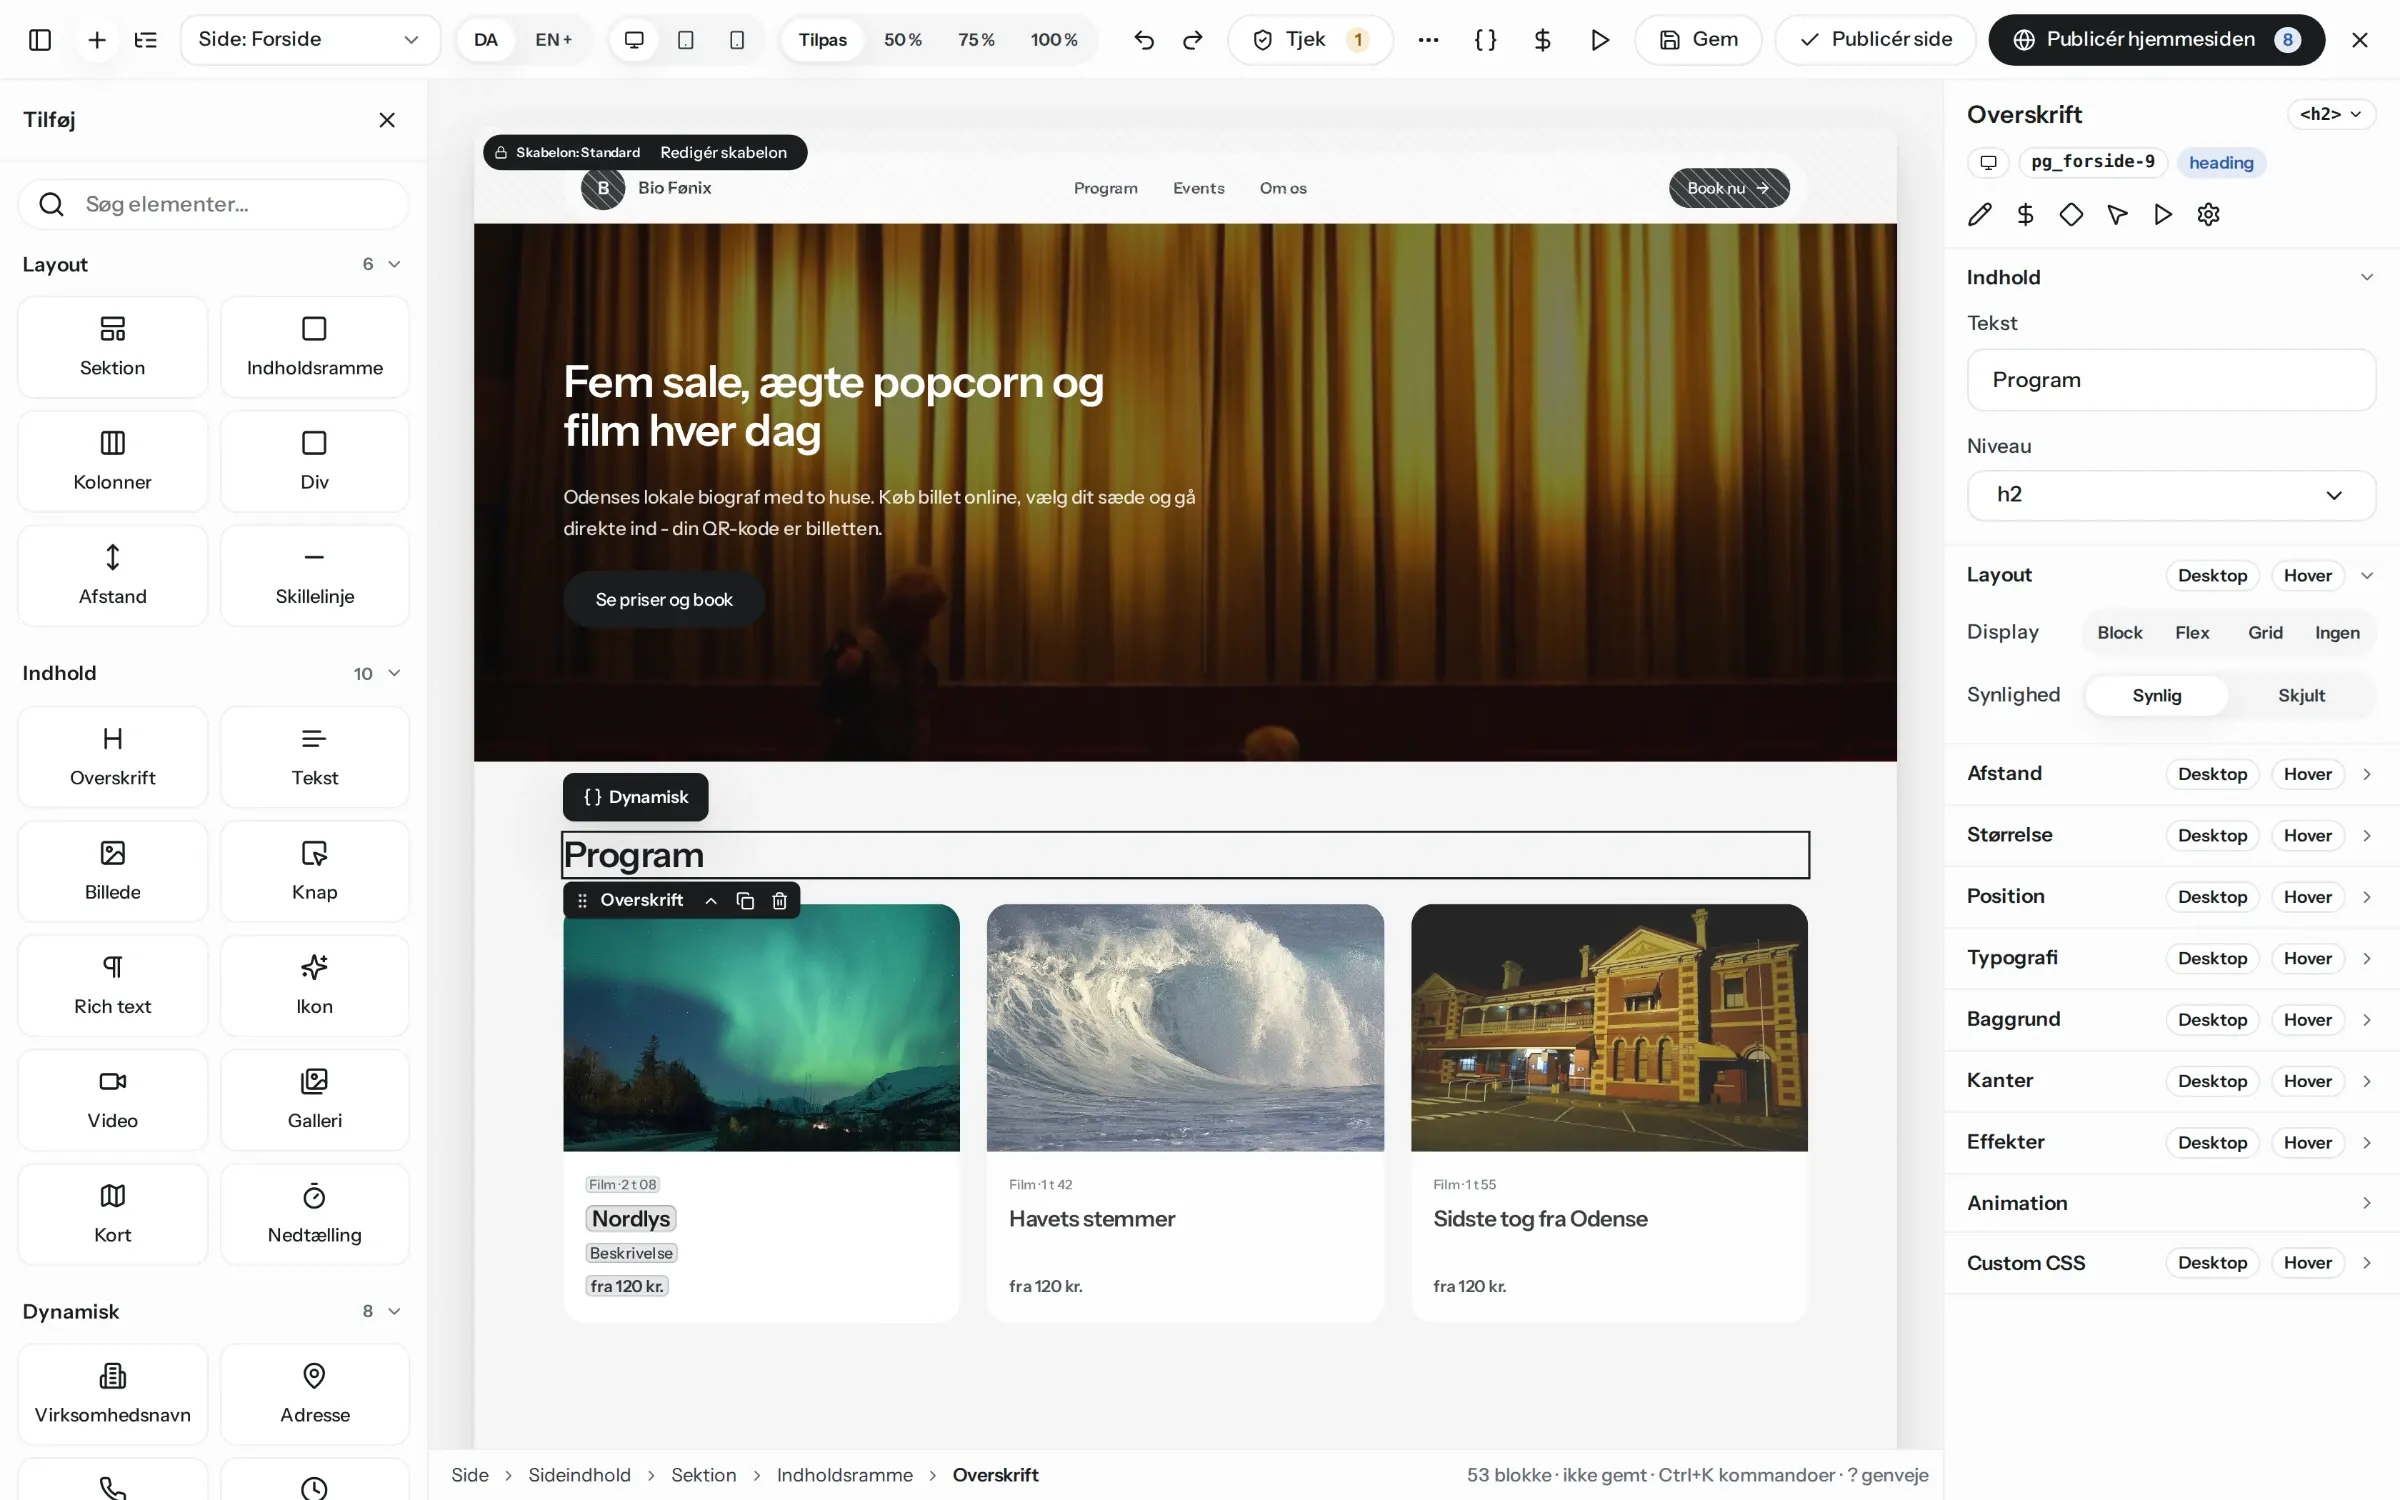This screenshot has width=2400, height=1500.
Task: Click the undo arrow icon
Action: 1144,40
